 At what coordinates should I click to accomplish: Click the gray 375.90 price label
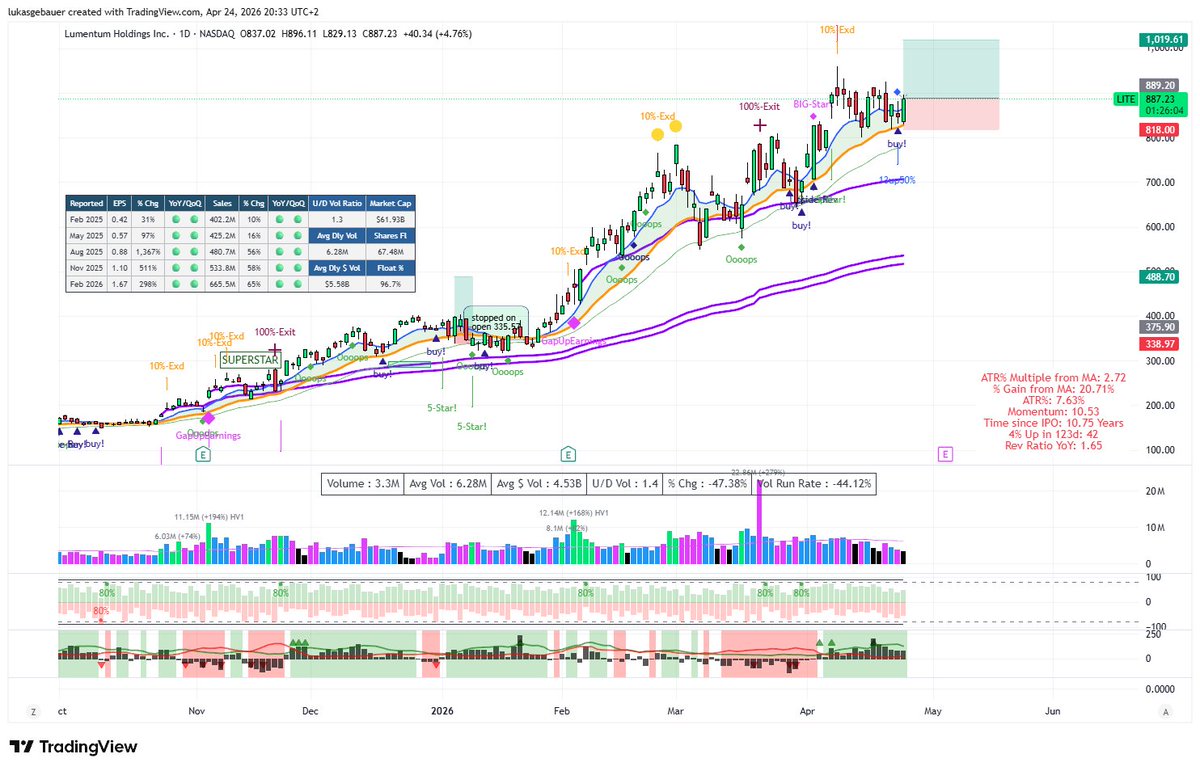tap(1158, 326)
